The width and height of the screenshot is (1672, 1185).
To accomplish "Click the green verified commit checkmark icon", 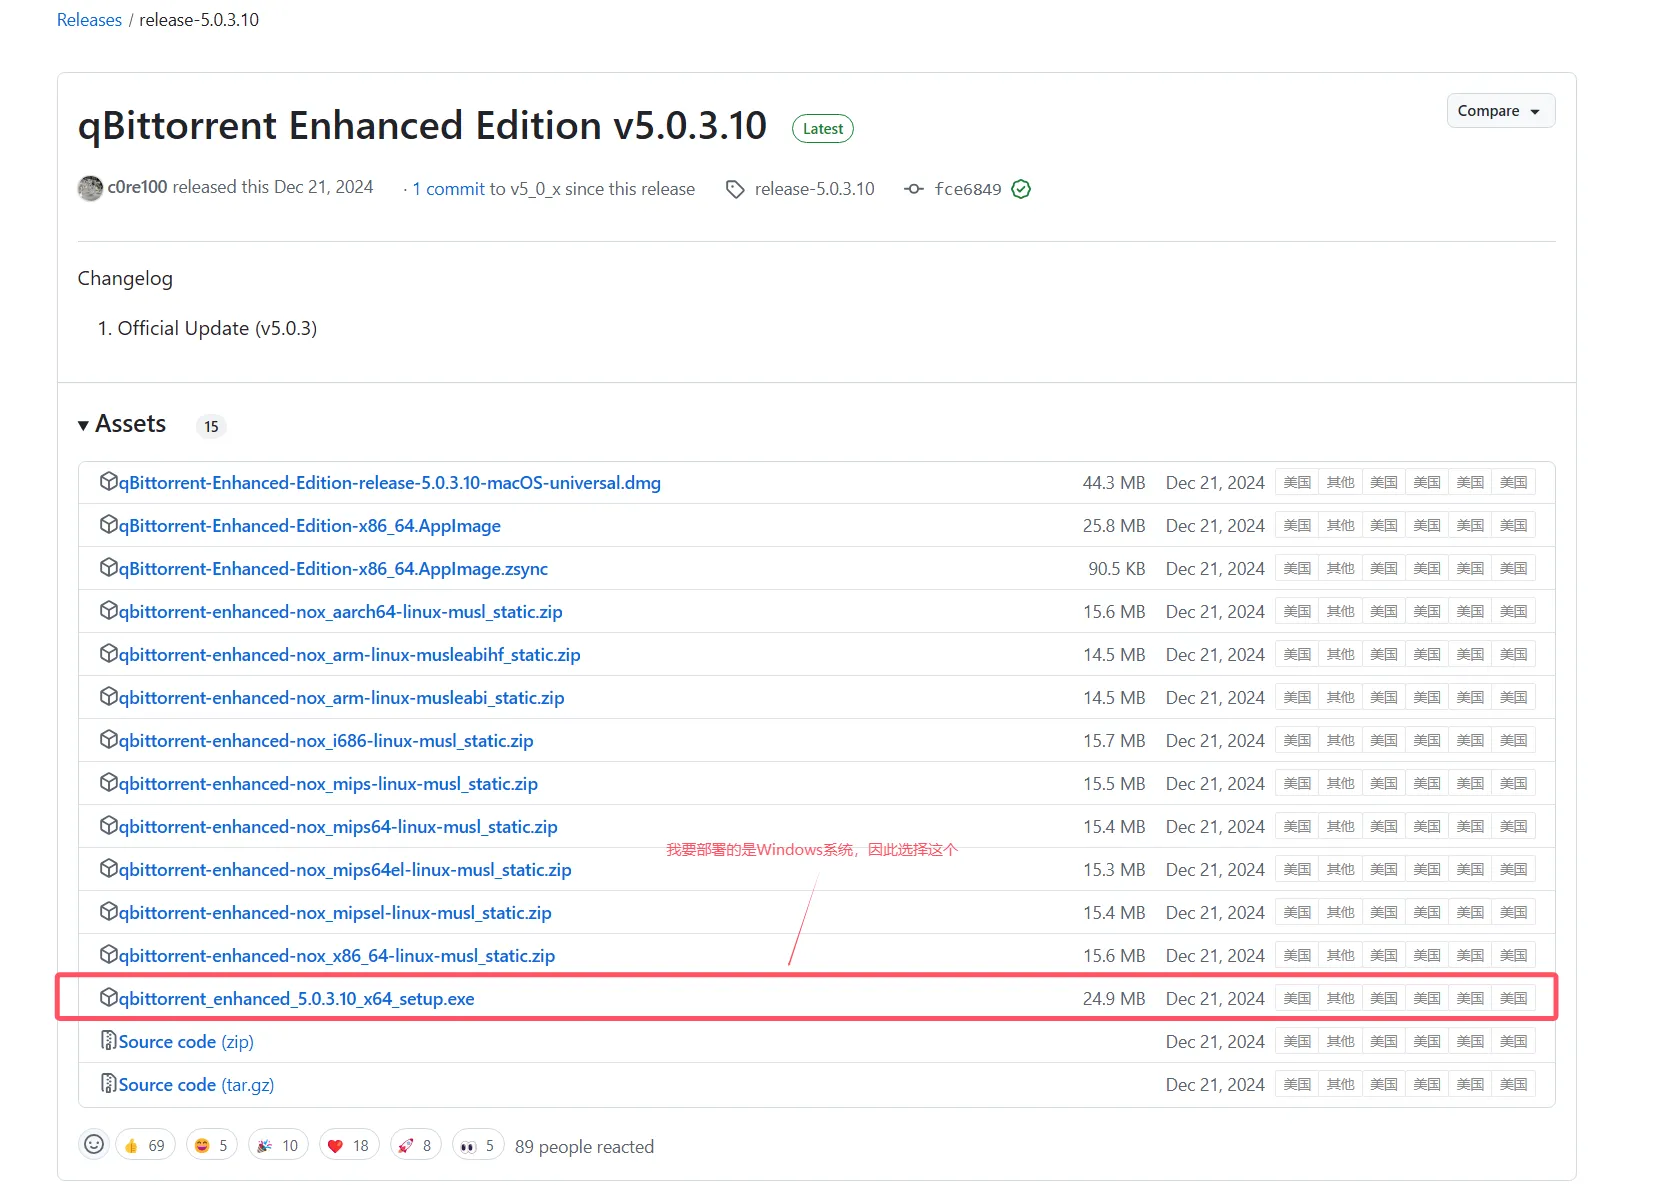I will [1021, 189].
